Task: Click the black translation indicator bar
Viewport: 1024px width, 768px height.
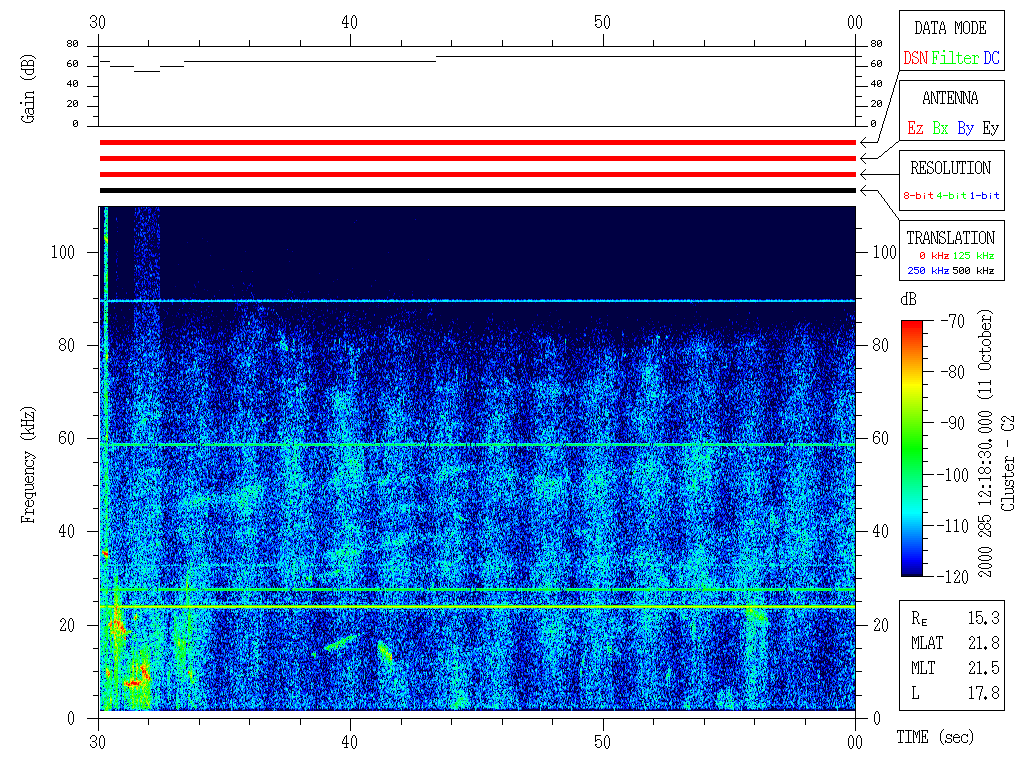Action: click(477, 190)
